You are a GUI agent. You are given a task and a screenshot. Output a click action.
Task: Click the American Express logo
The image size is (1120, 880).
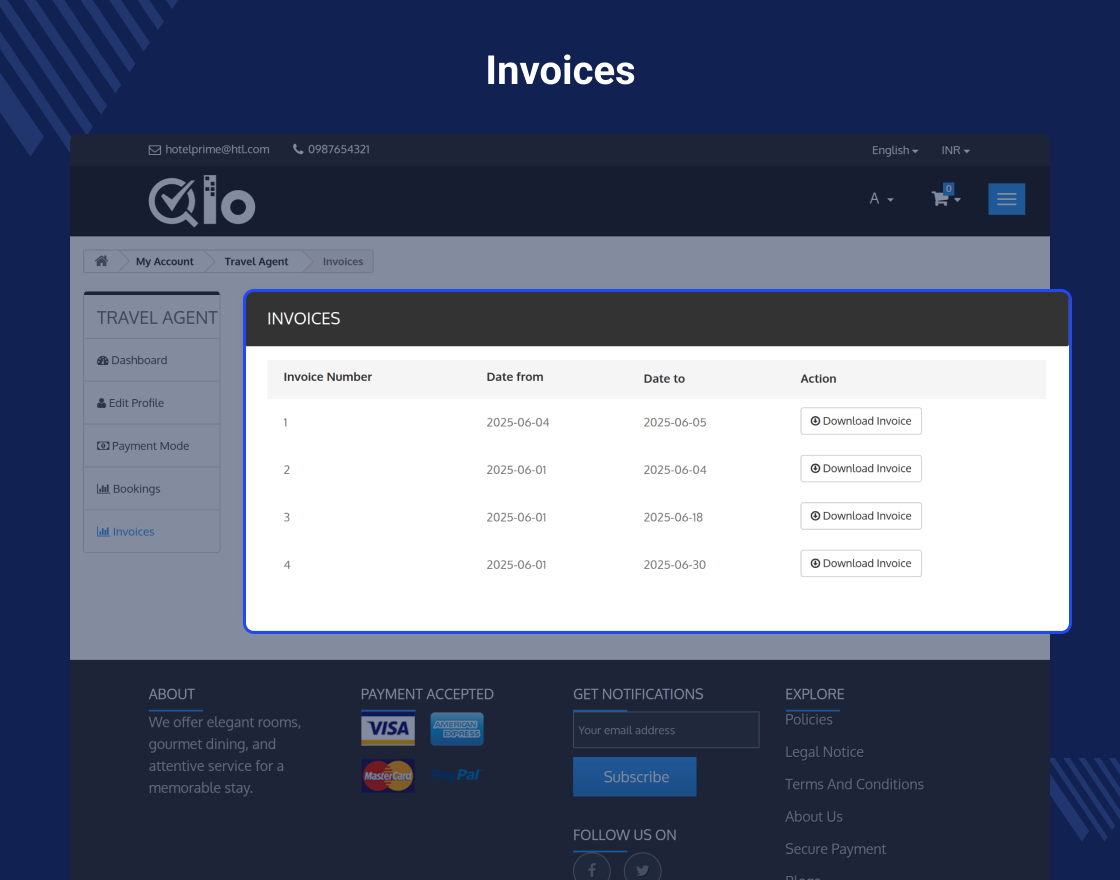tap(457, 729)
